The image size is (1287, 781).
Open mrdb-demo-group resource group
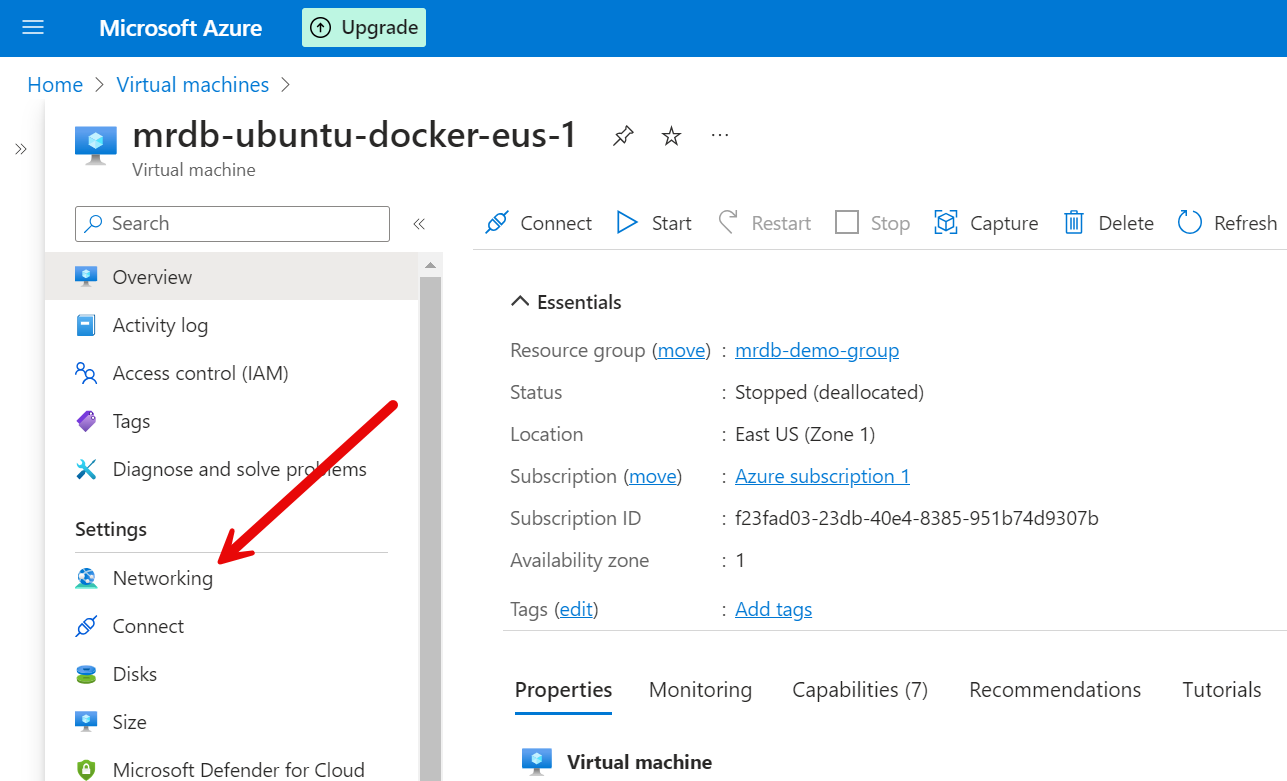tap(817, 350)
